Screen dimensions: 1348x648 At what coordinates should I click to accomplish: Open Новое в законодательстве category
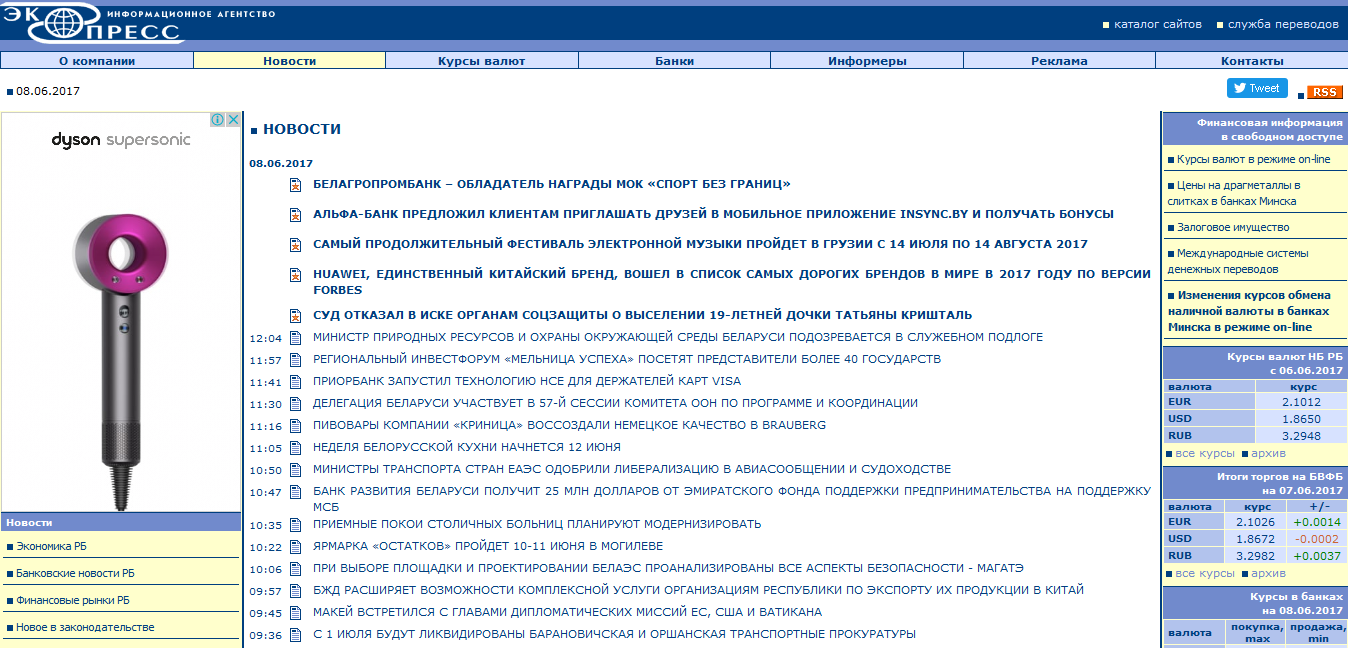85,627
